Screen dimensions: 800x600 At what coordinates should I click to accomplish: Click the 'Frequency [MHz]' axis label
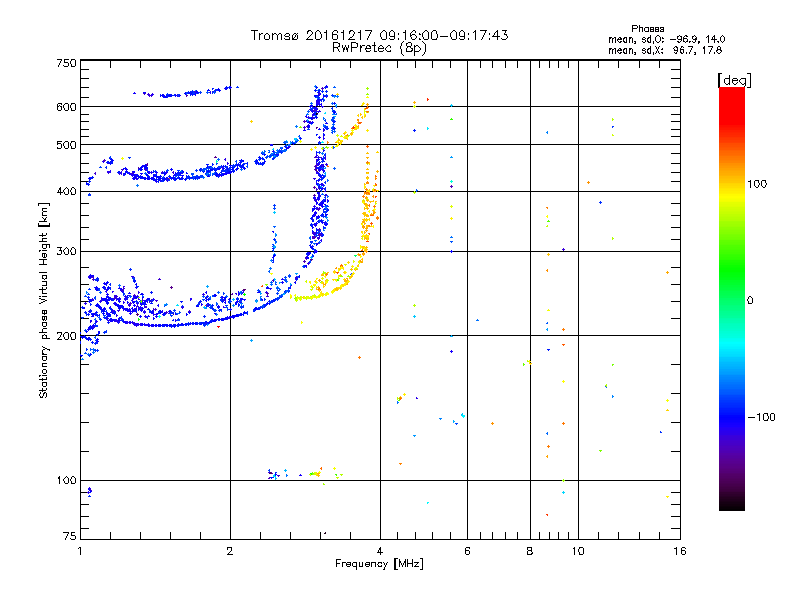pos(379,564)
